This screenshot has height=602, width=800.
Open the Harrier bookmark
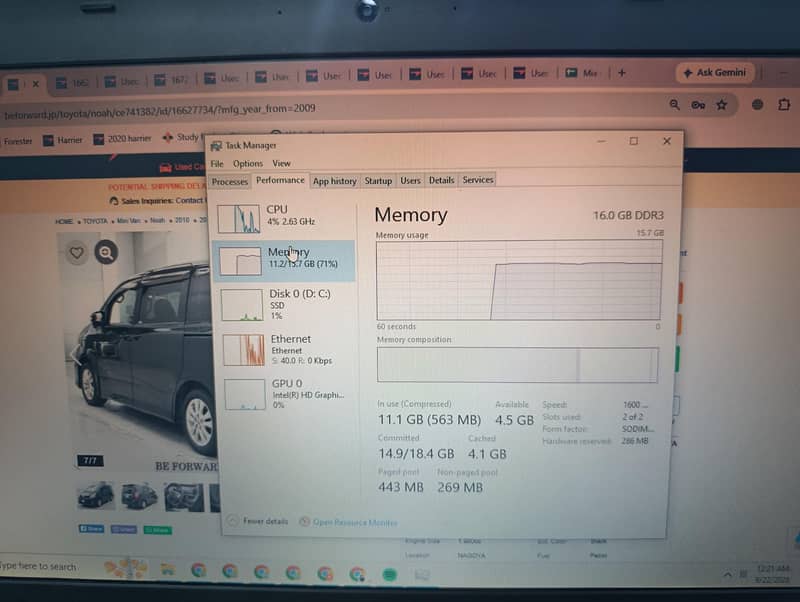(63, 140)
